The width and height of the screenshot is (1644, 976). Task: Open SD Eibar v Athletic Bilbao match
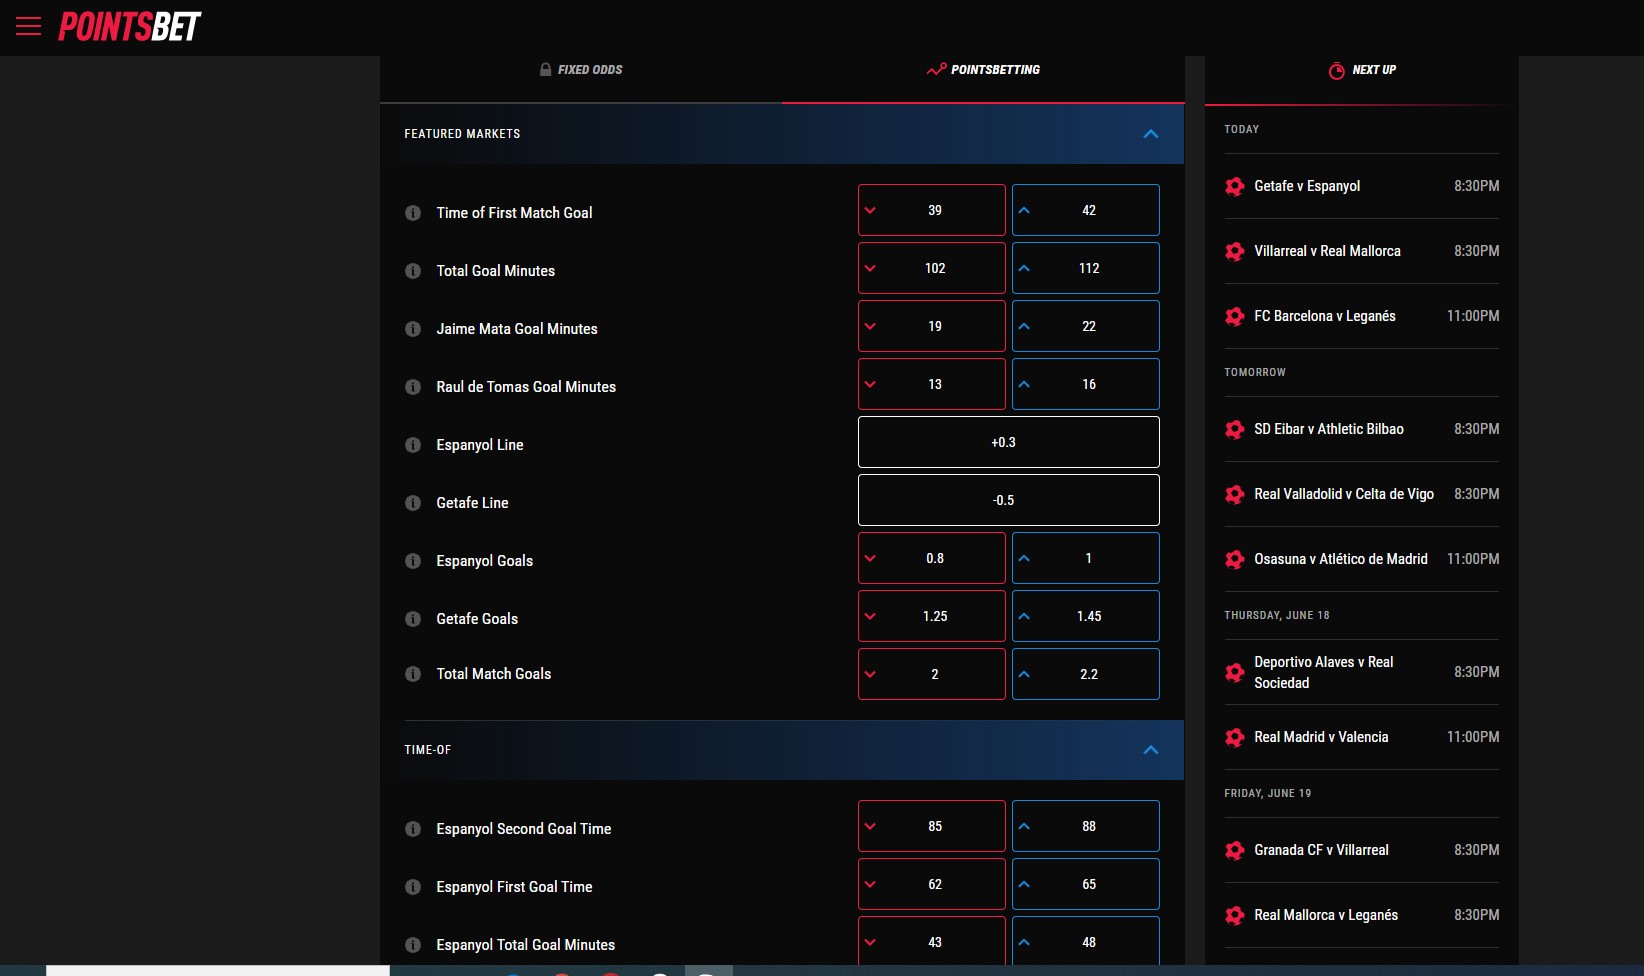coord(1362,429)
